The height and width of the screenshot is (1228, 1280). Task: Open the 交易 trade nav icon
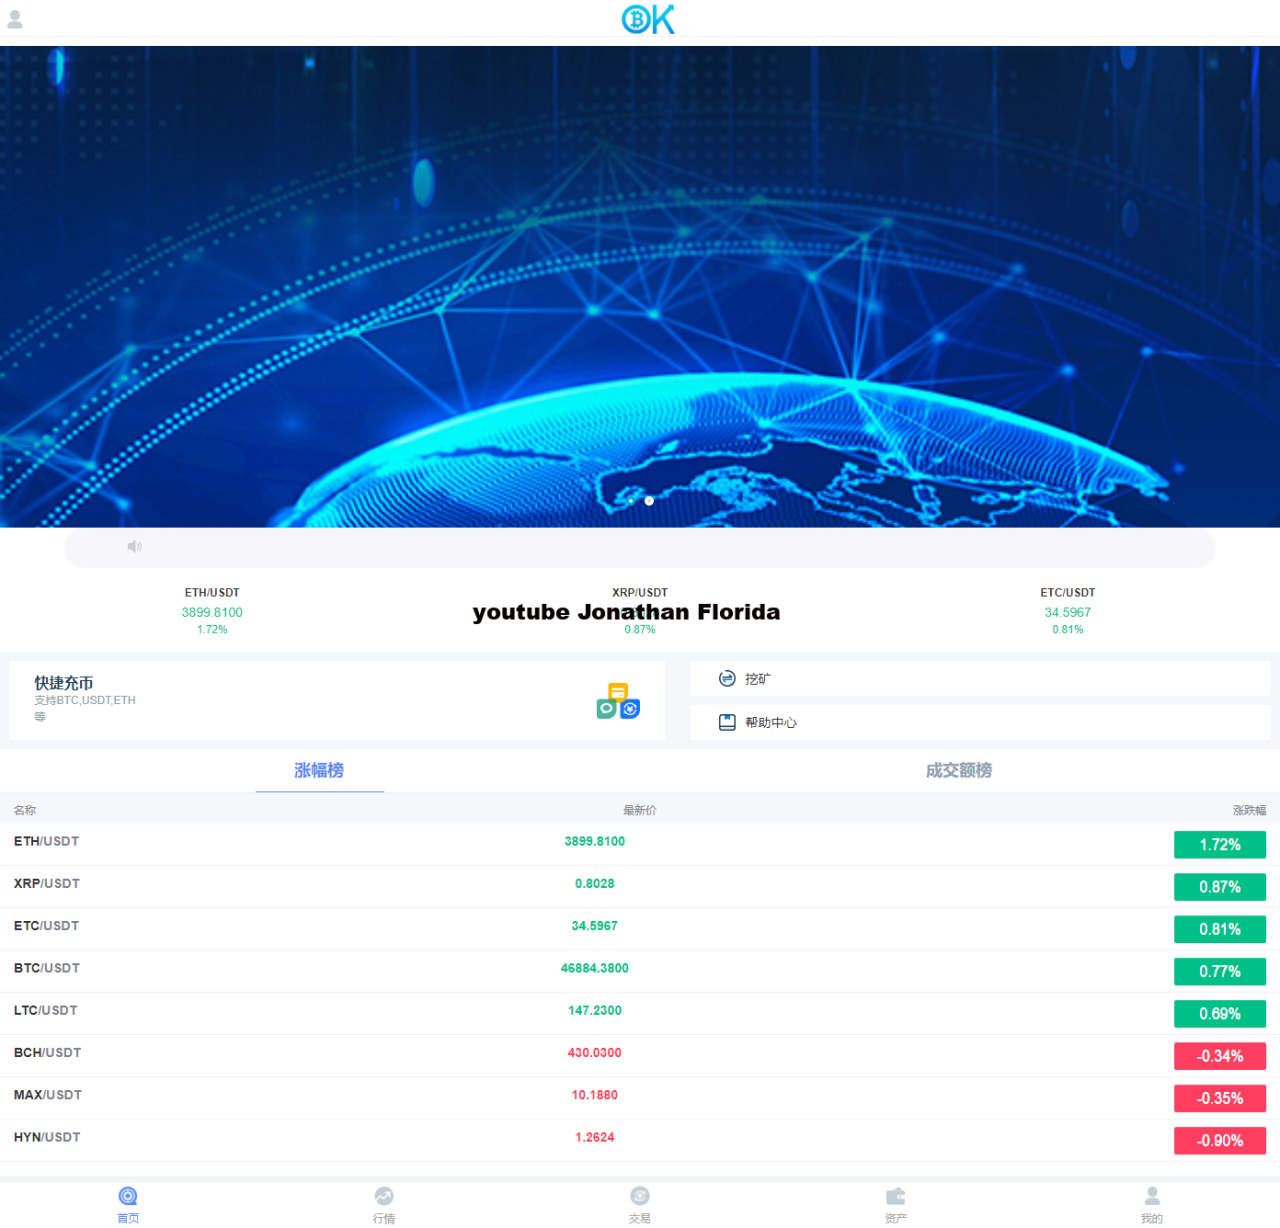click(x=640, y=1196)
